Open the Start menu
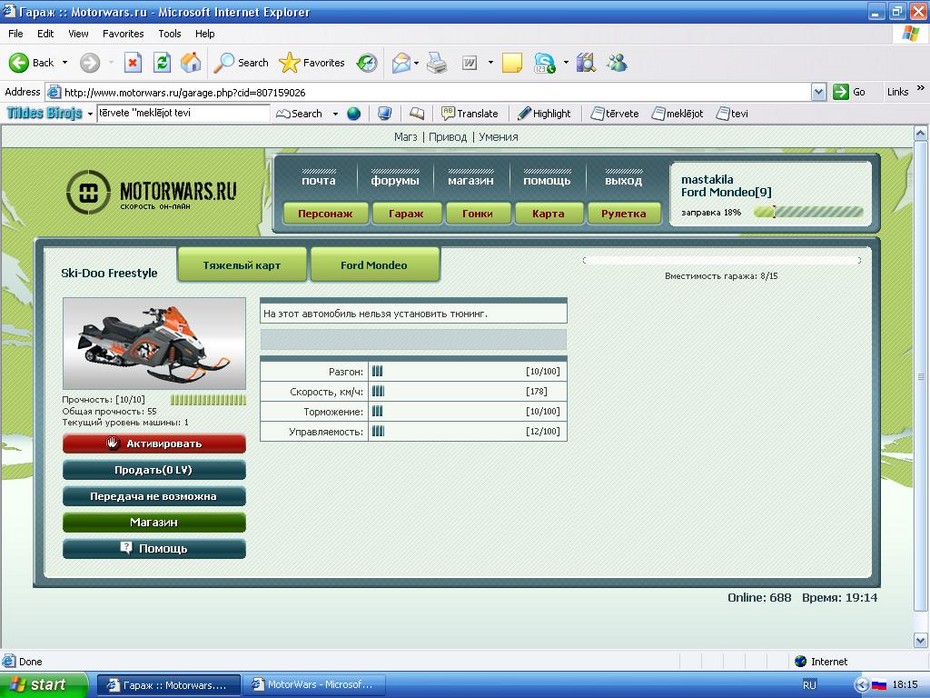The height and width of the screenshot is (698, 930). 44,685
